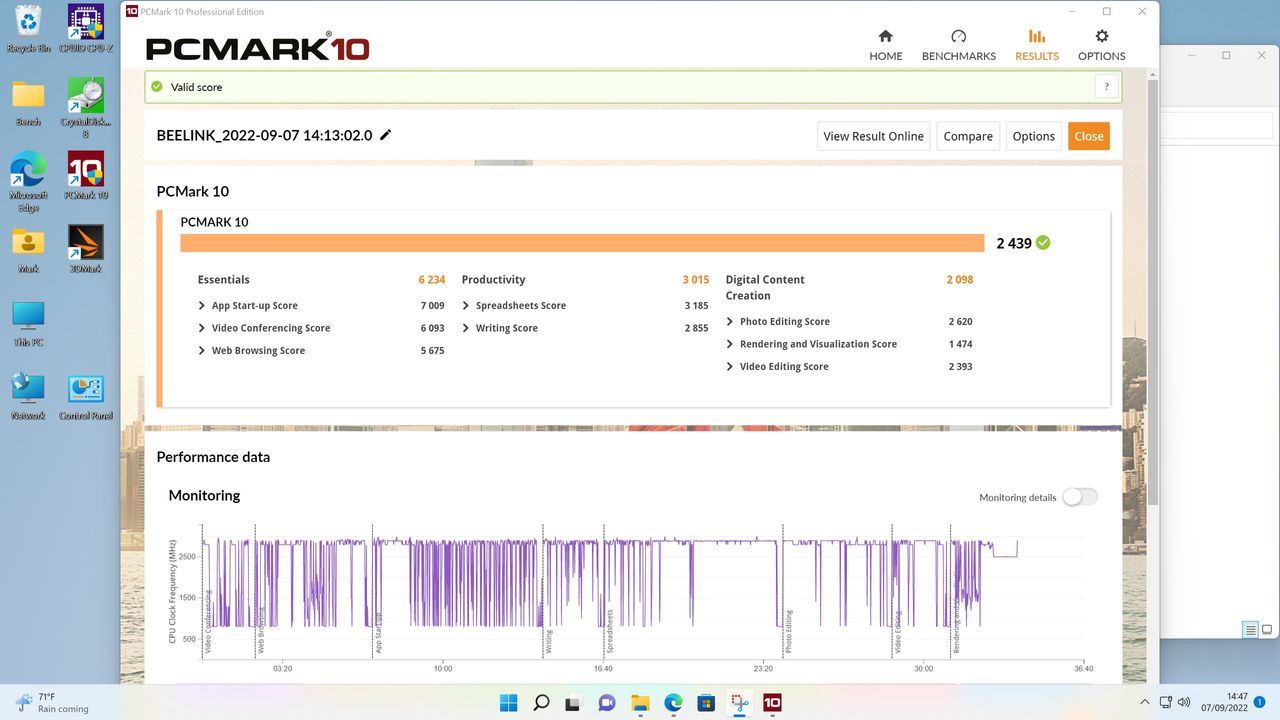Select the PCMark 10 desktop shortcut
This screenshot has width=1280, height=720.
86,176
